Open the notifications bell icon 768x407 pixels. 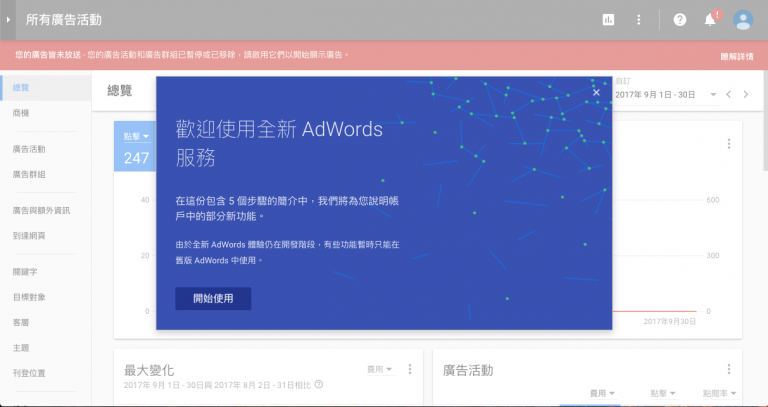point(710,20)
